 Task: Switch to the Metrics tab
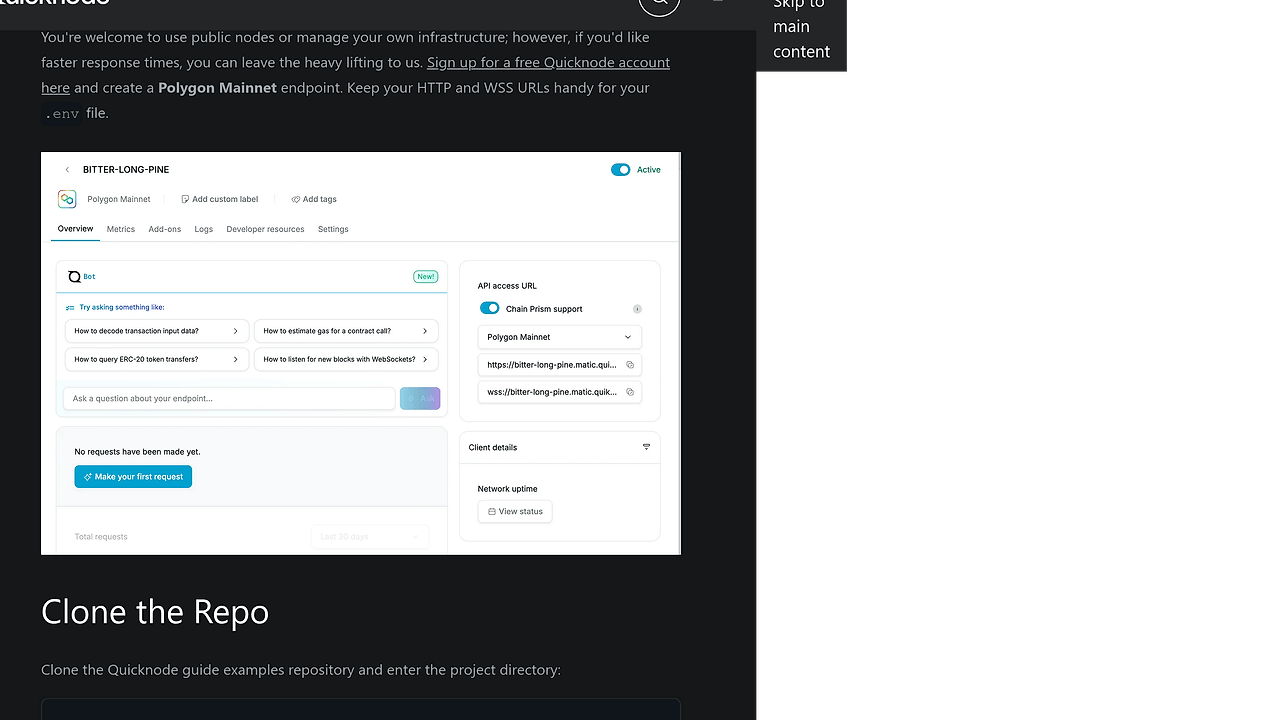[121, 229]
